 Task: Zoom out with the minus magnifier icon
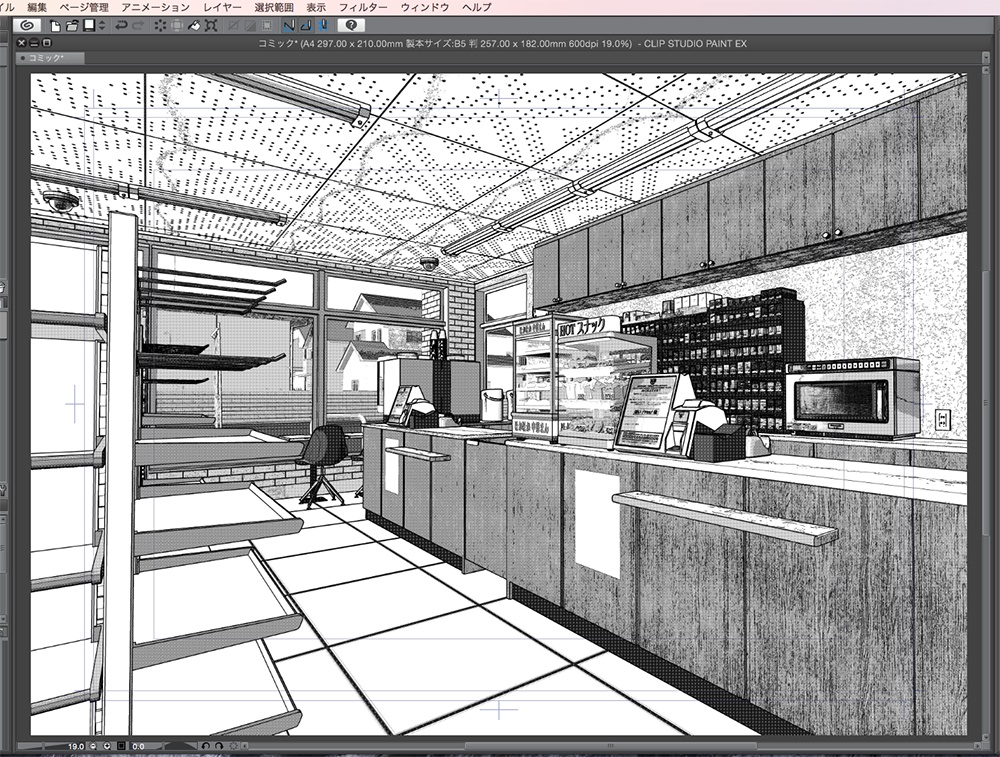coord(93,746)
